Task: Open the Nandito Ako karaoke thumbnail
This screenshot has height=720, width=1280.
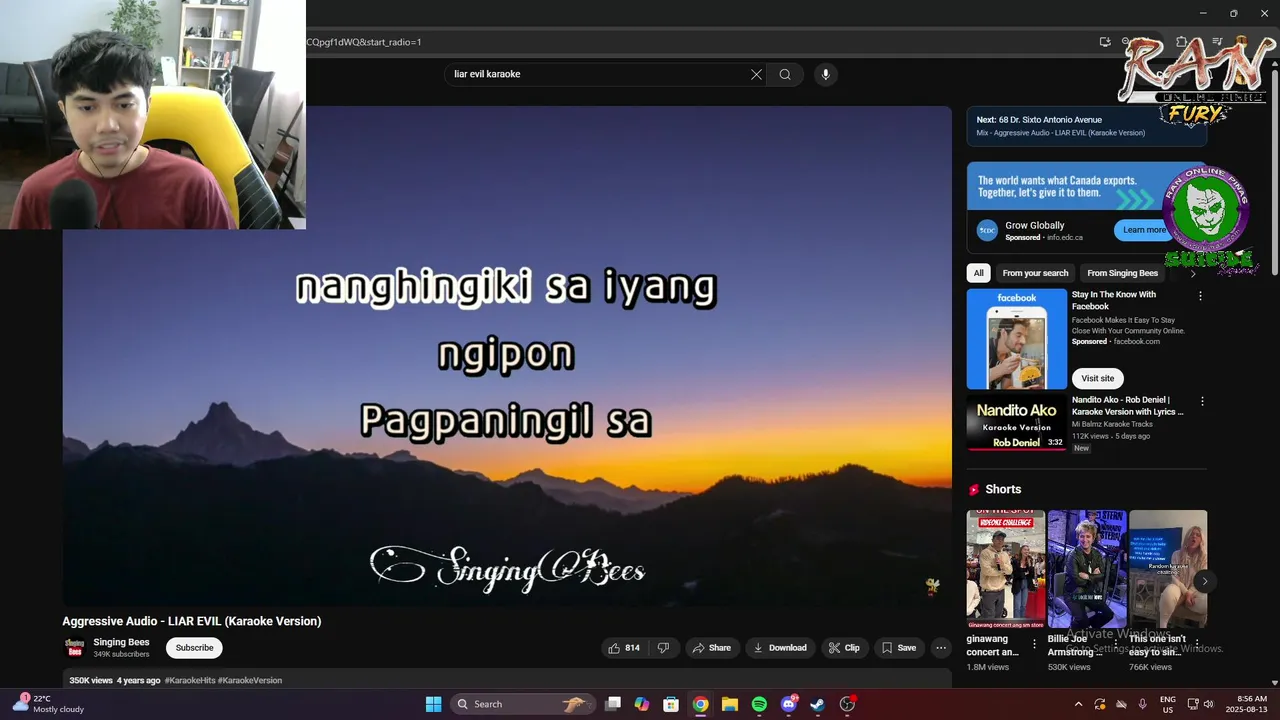Action: point(1017,422)
